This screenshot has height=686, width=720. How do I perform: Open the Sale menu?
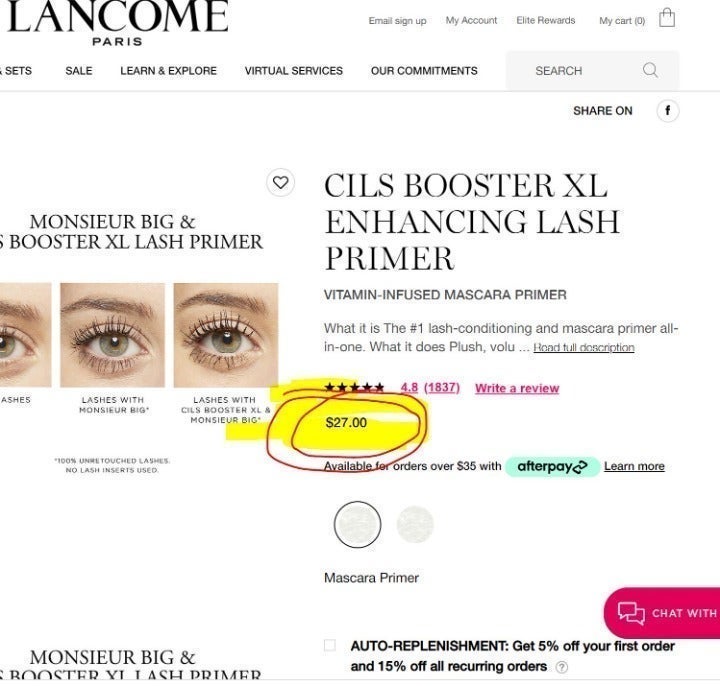[x=79, y=71]
